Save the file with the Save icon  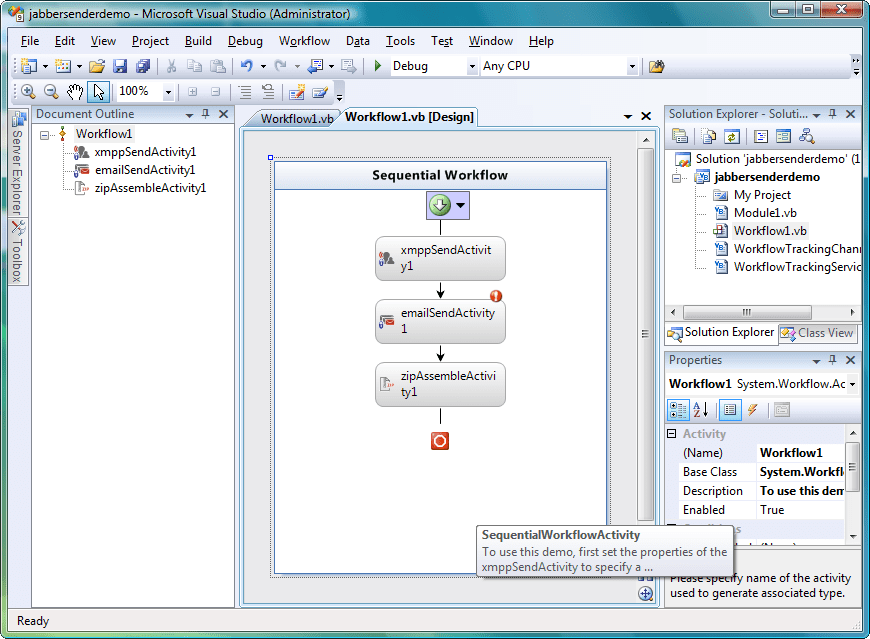pyautogui.click(x=120, y=66)
